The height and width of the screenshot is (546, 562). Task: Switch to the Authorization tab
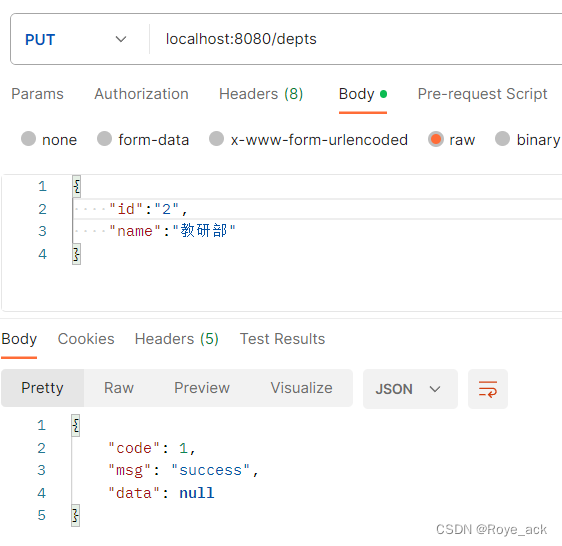pos(142,94)
